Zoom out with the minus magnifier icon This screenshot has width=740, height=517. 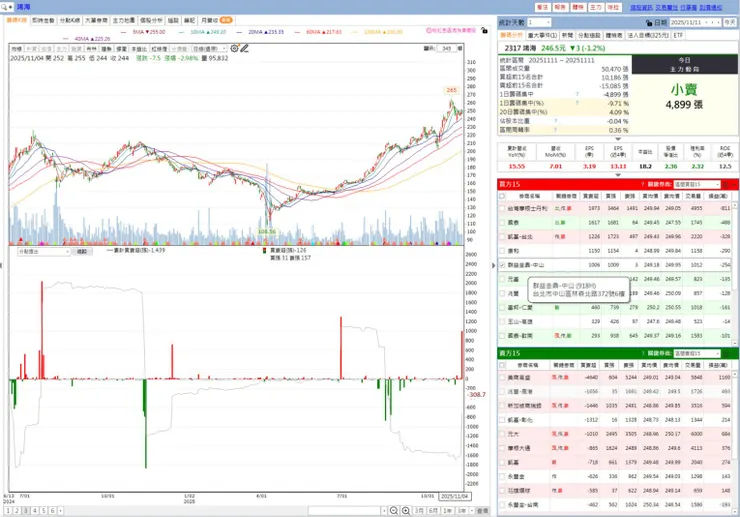tap(394, 510)
